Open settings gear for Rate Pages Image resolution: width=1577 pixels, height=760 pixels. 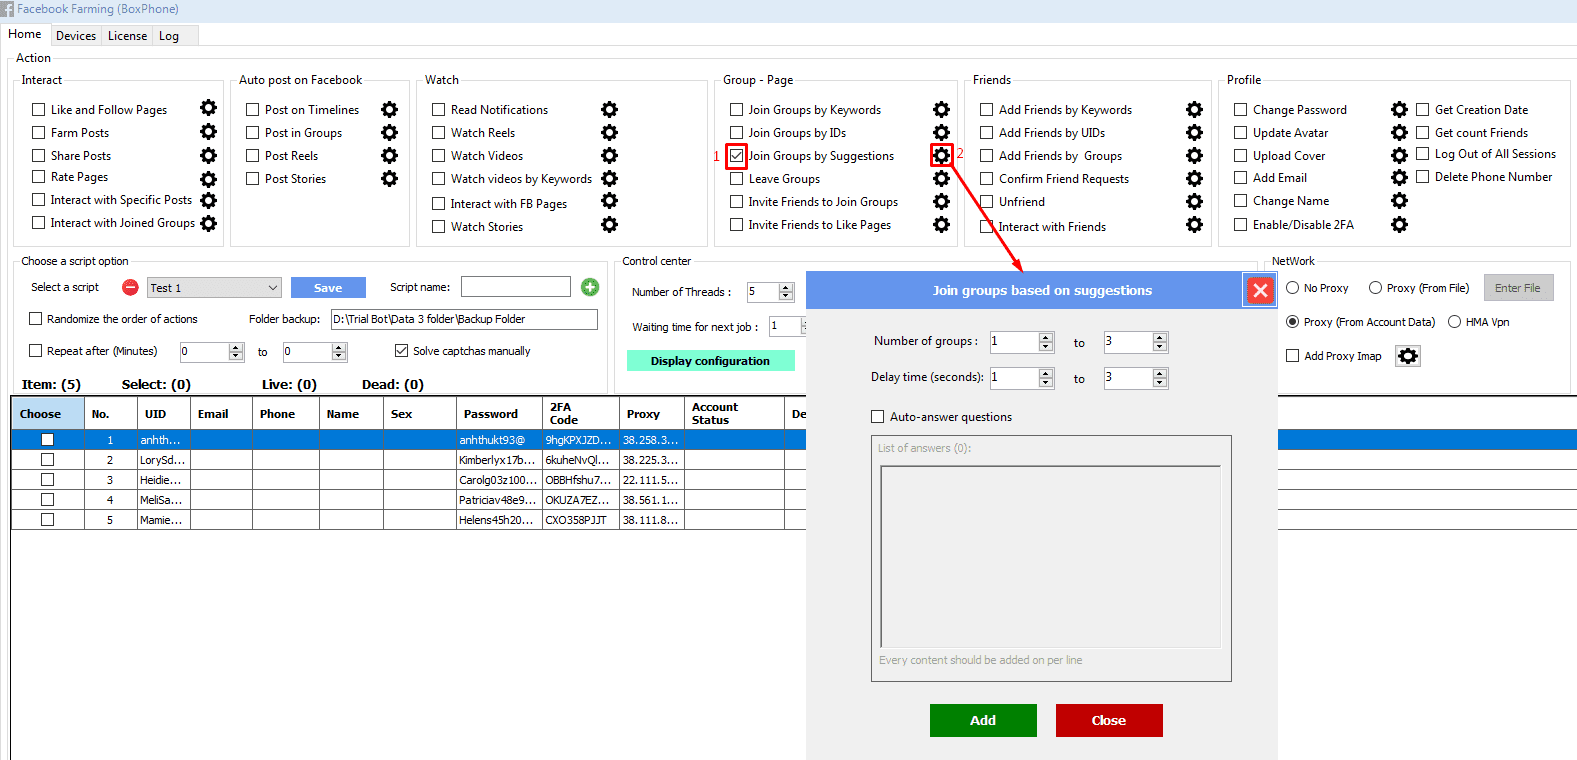(x=208, y=179)
